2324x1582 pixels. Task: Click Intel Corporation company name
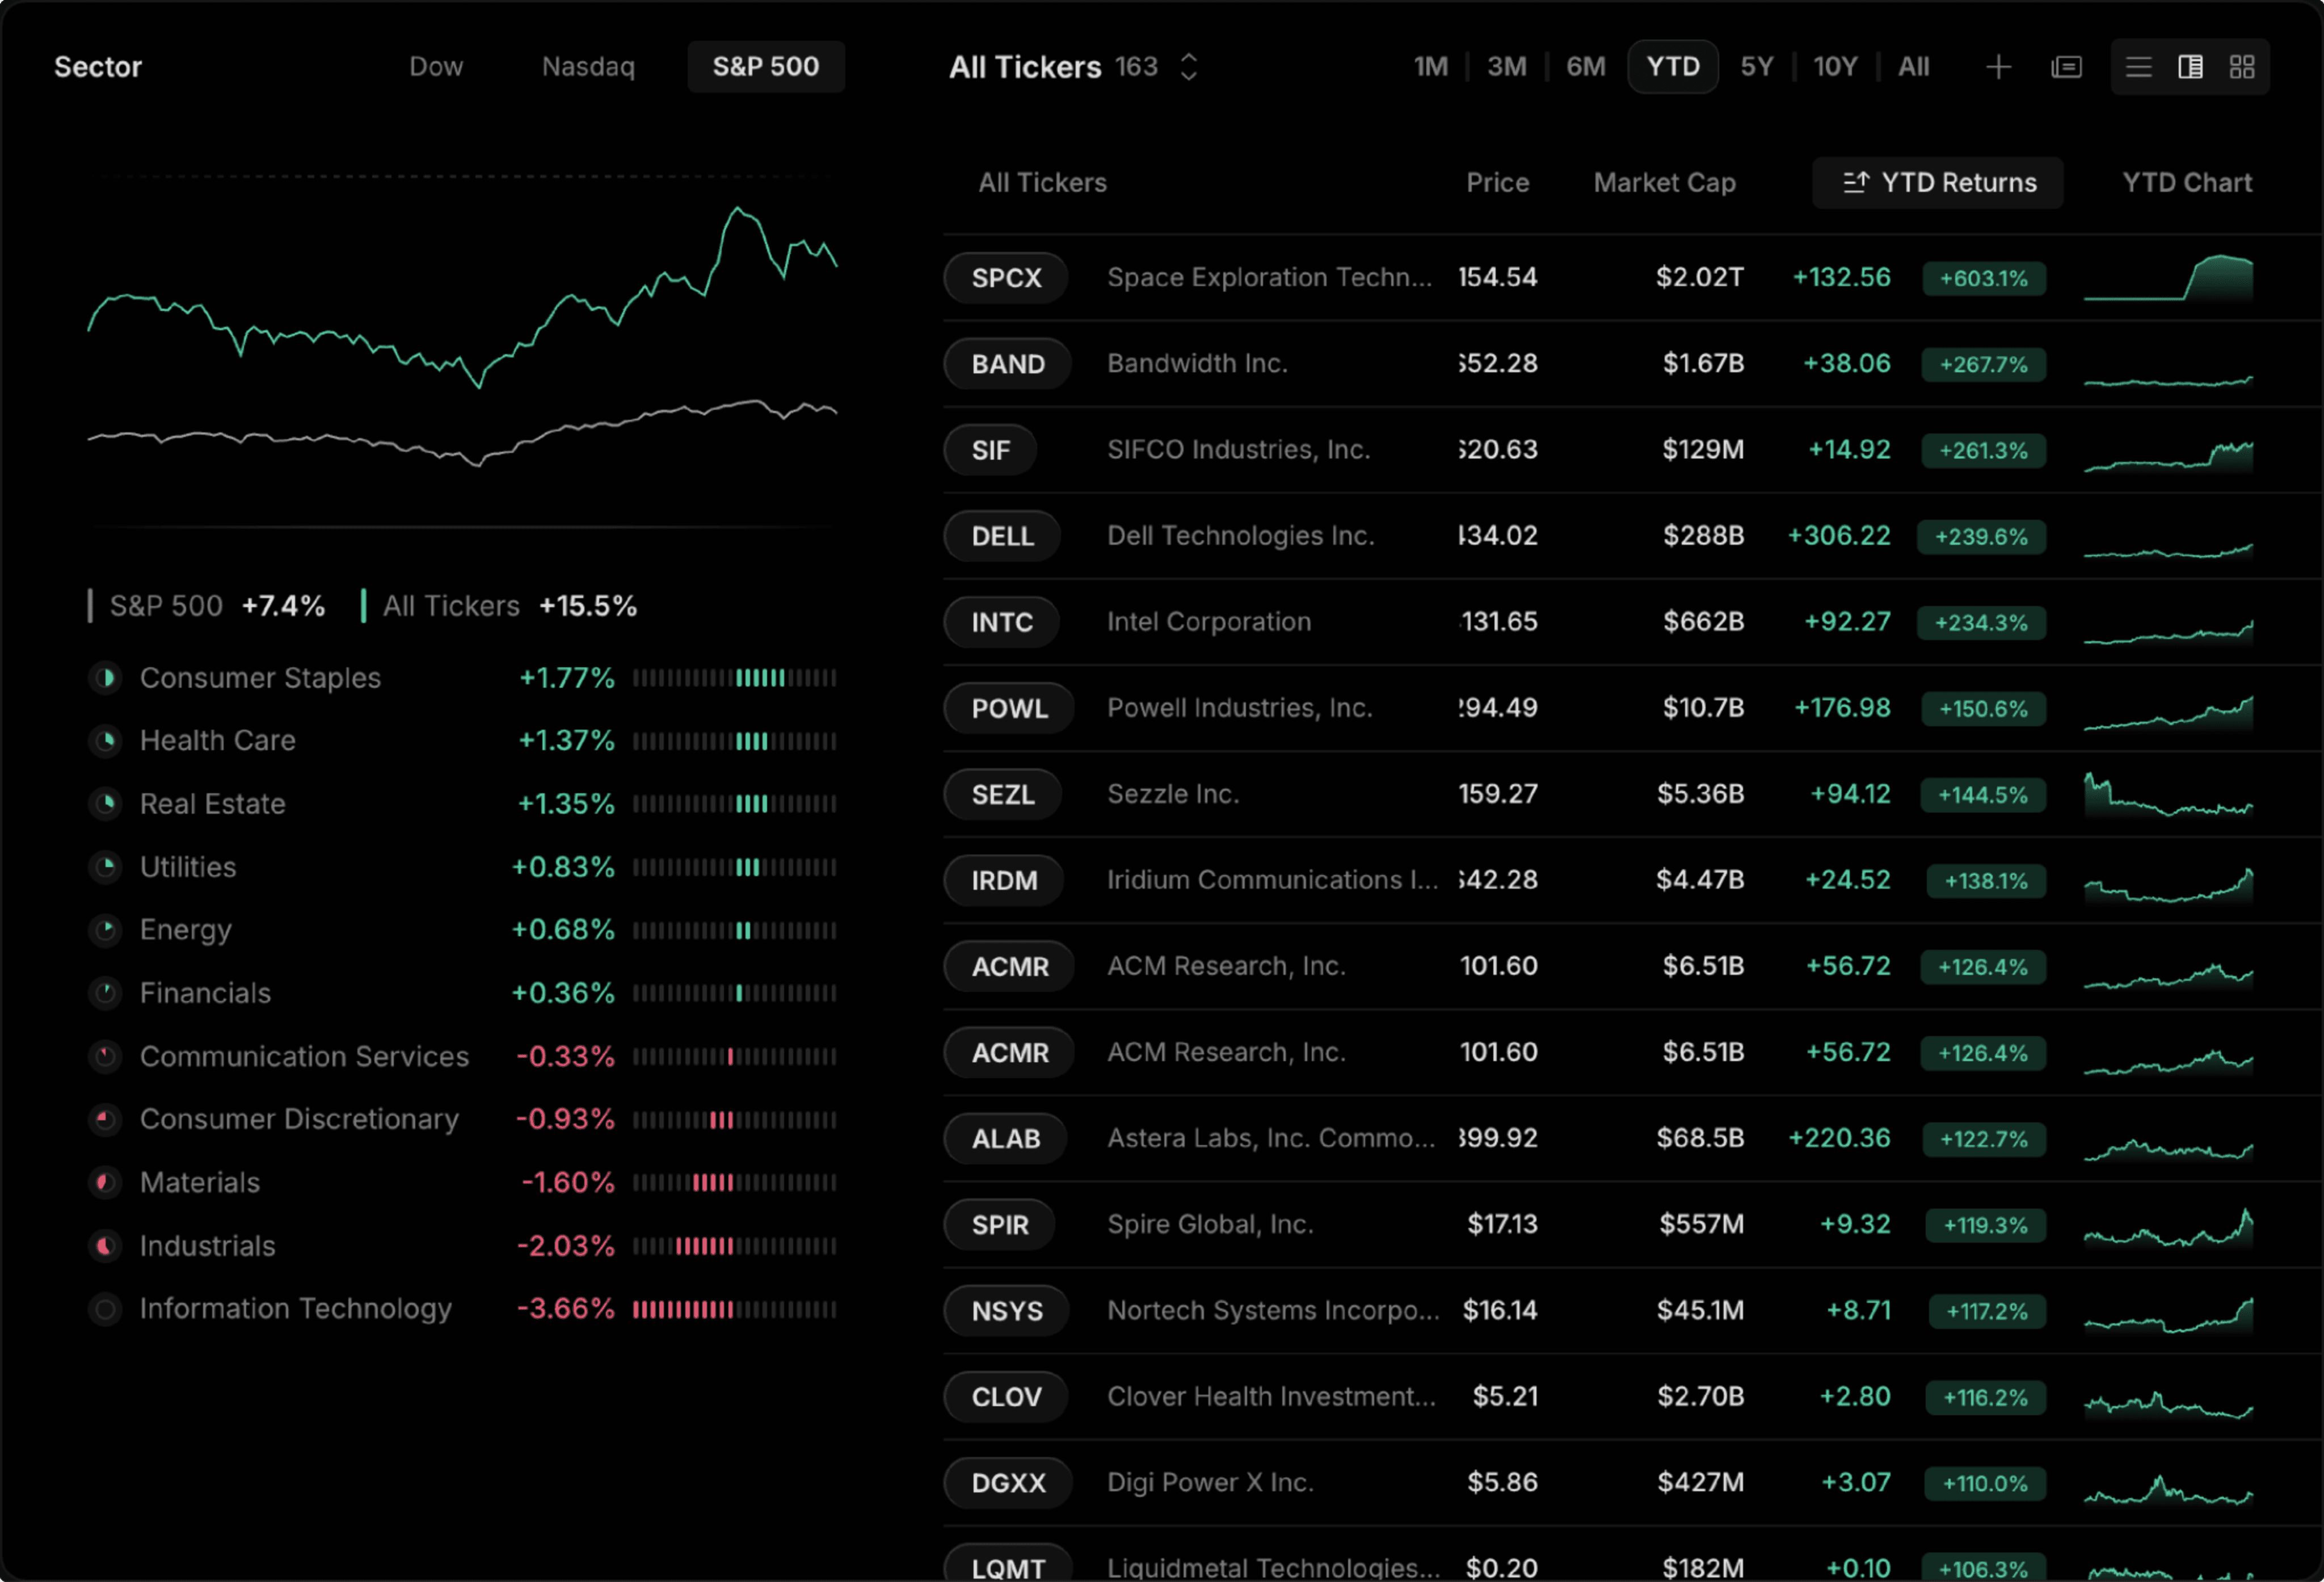[1209, 622]
